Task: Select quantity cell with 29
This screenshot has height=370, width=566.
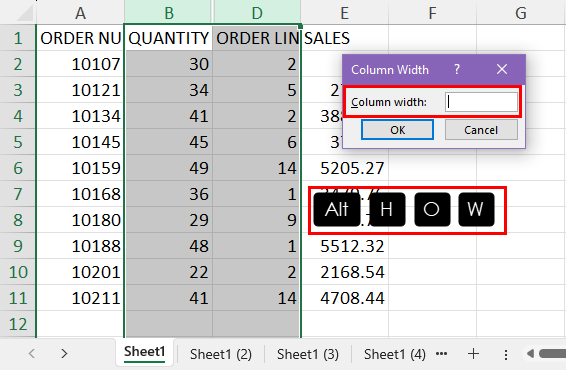Action: pyautogui.click(x=169, y=220)
